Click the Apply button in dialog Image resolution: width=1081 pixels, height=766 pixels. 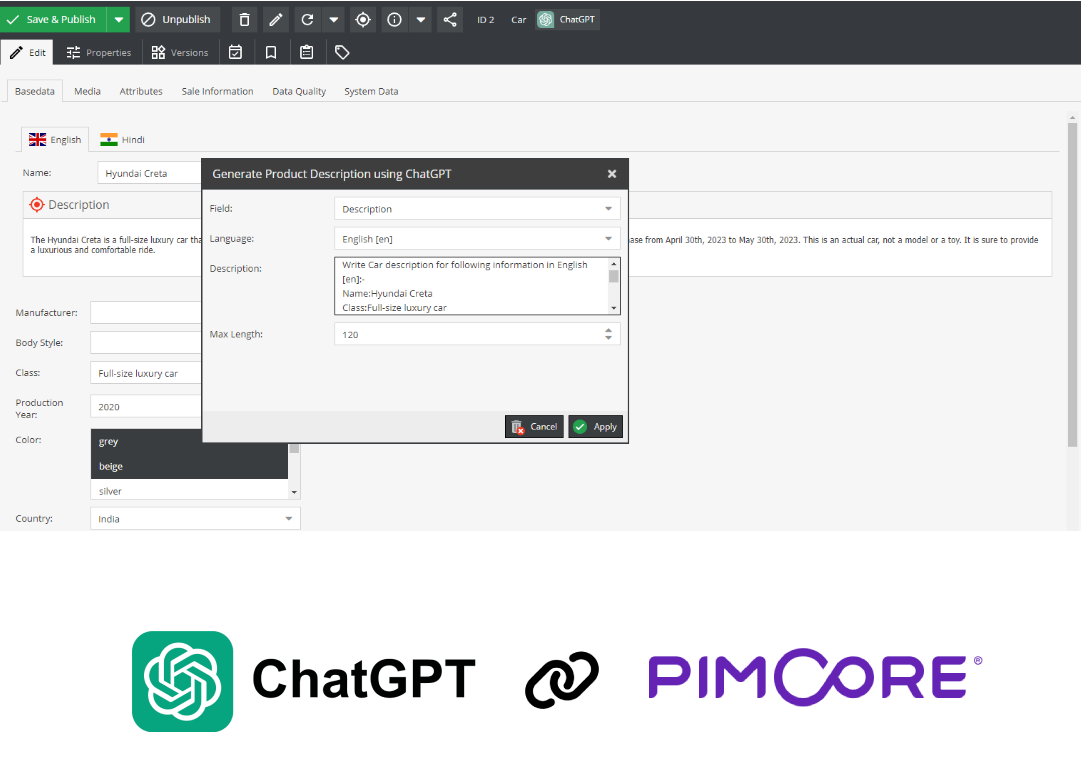pos(596,427)
